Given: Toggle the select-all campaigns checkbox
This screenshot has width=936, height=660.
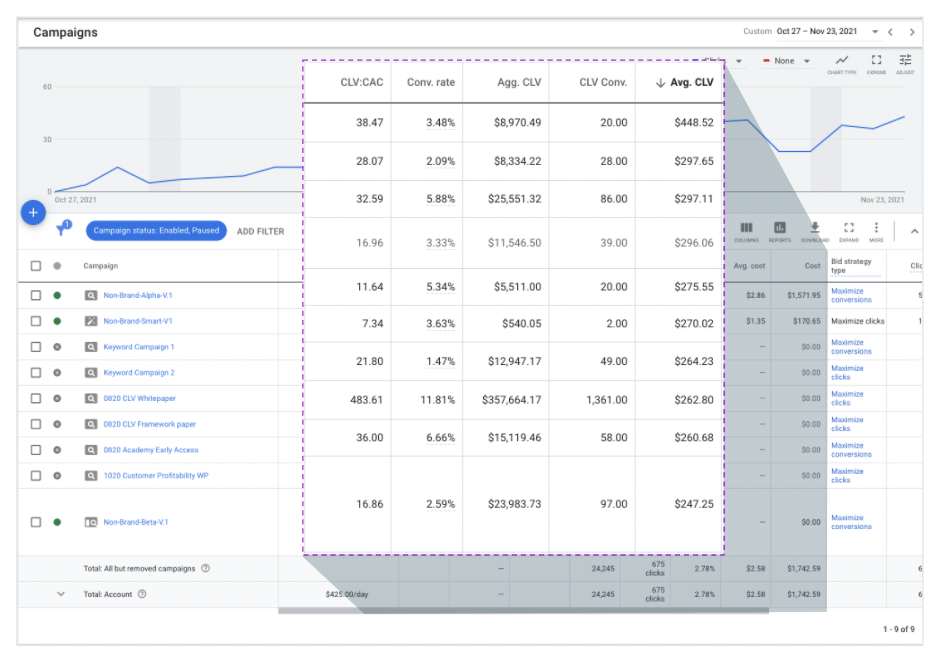Looking at the screenshot, I should pyautogui.click(x=36, y=266).
